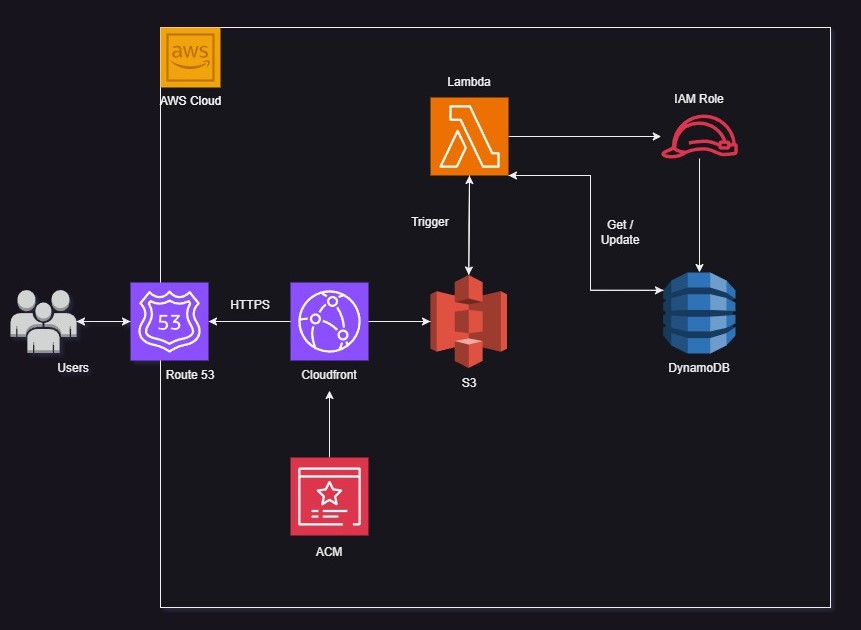Viewport: 861px width, 630px height.
Task: Click the DynamoDB text label
Action: 699,368
